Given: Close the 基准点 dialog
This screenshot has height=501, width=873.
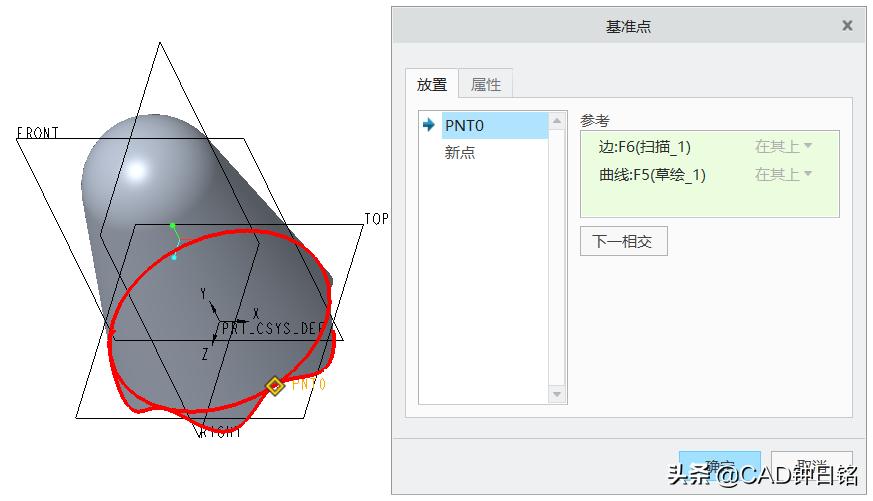Looking at the screenshot, I should [847, 26].
